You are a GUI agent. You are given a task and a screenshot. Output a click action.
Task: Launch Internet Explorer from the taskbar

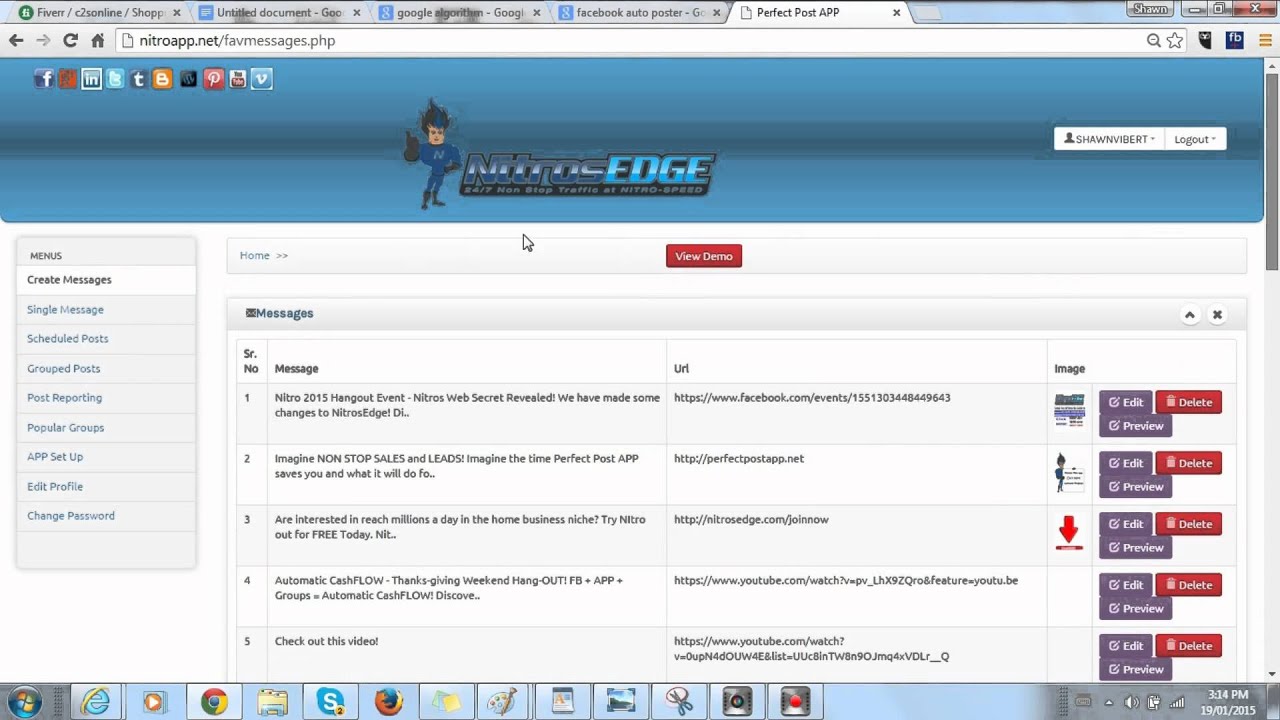click(96, 702)
